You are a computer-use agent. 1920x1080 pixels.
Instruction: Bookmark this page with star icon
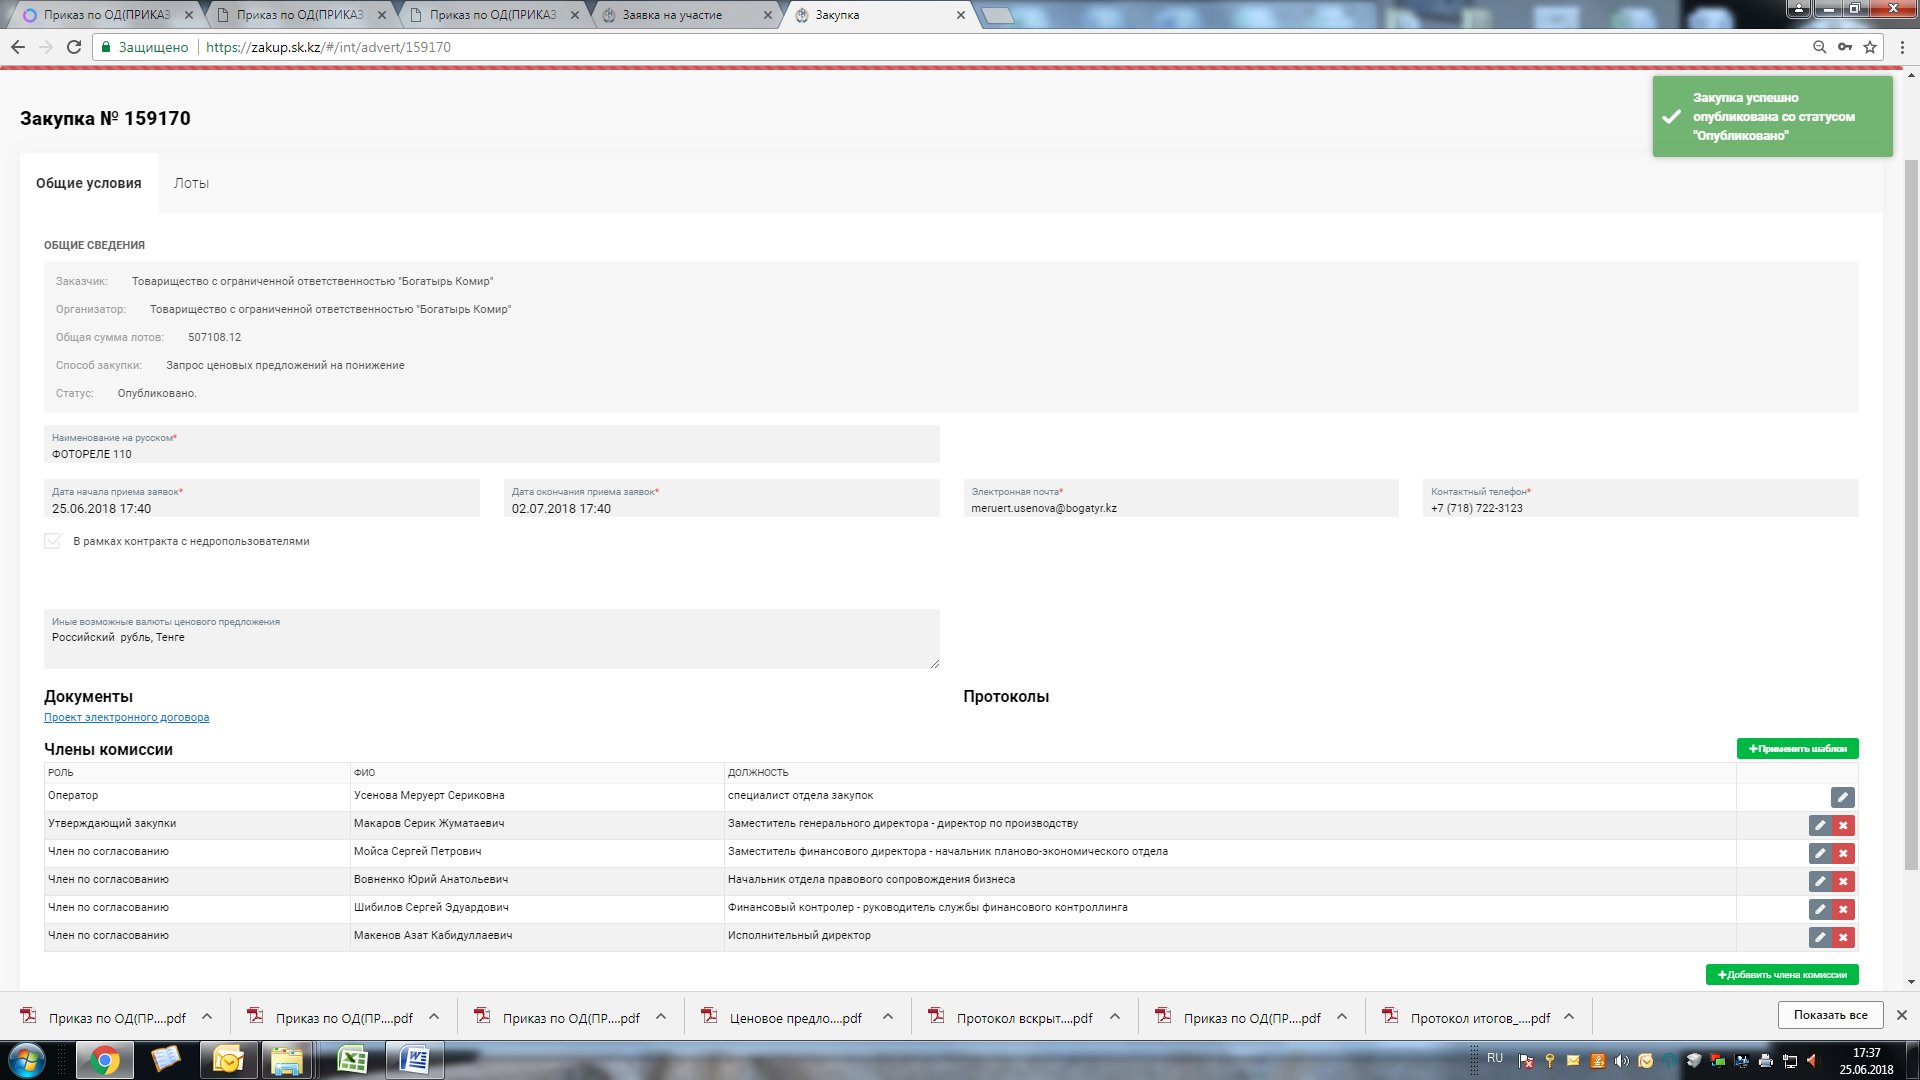coord(1869,47)
